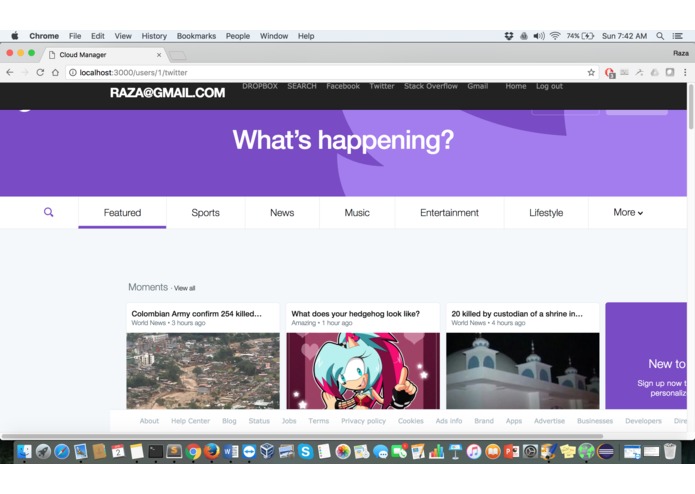
Task: Open the Facebook nav link
Action: pos(343,86)
